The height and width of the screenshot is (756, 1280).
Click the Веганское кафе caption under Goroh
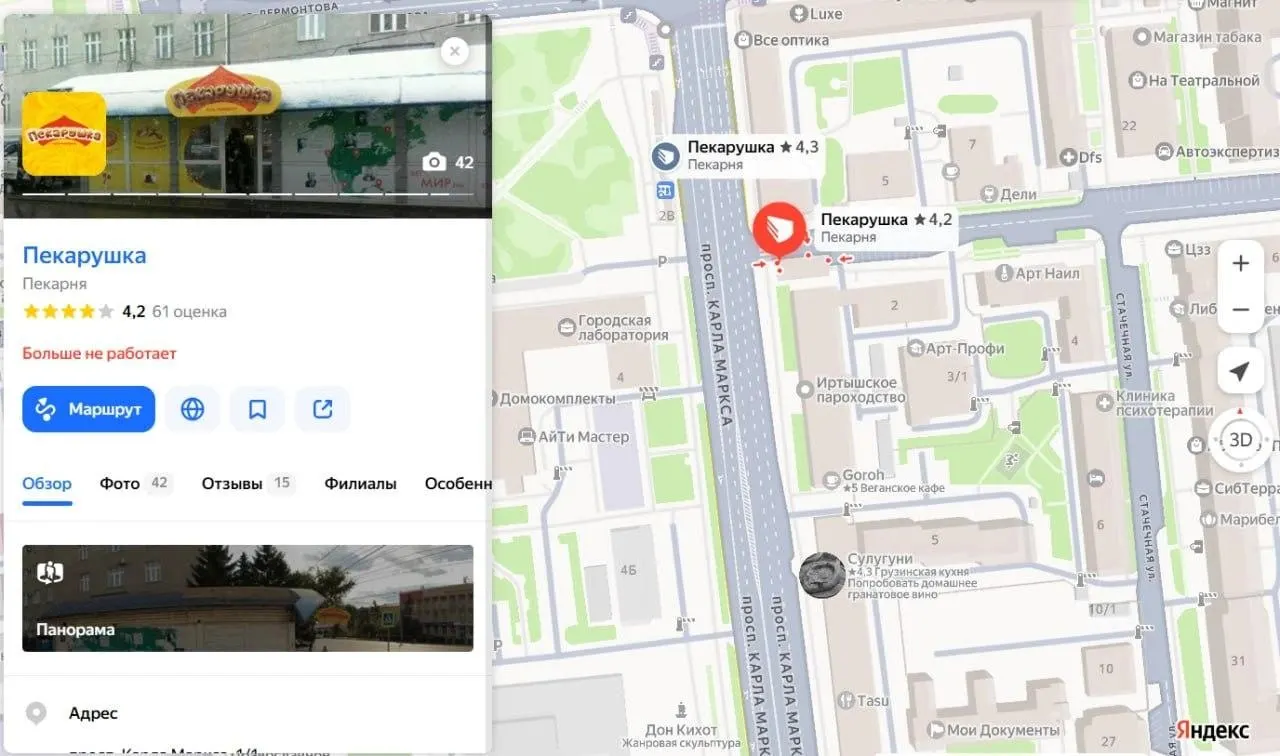(900, 488)
